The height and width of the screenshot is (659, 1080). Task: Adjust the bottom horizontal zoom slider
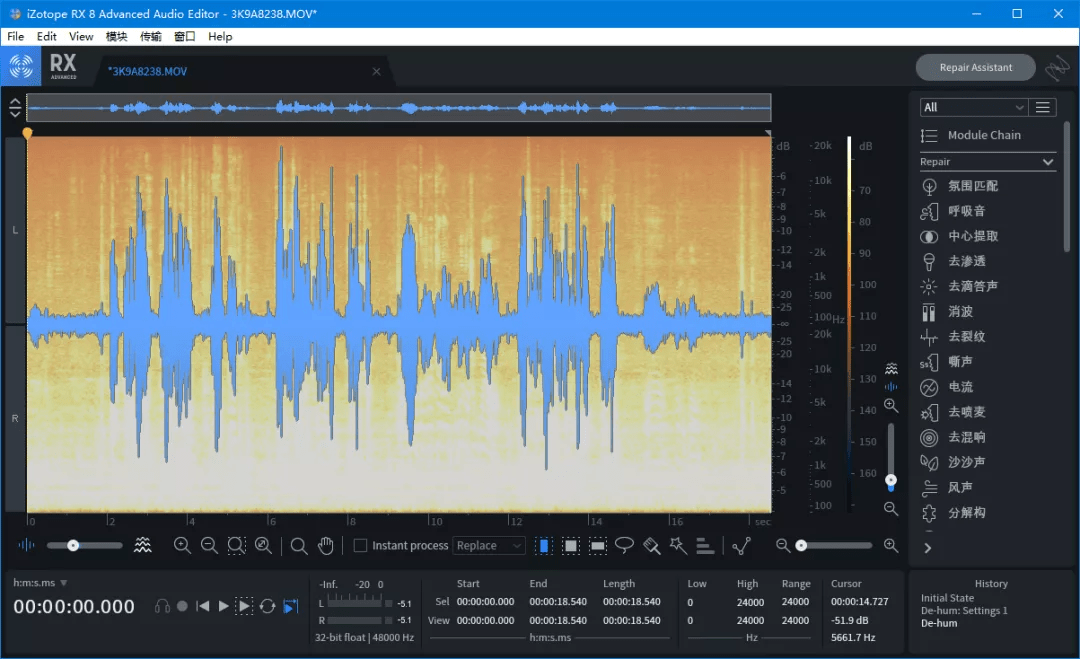(x=833, y=545)
